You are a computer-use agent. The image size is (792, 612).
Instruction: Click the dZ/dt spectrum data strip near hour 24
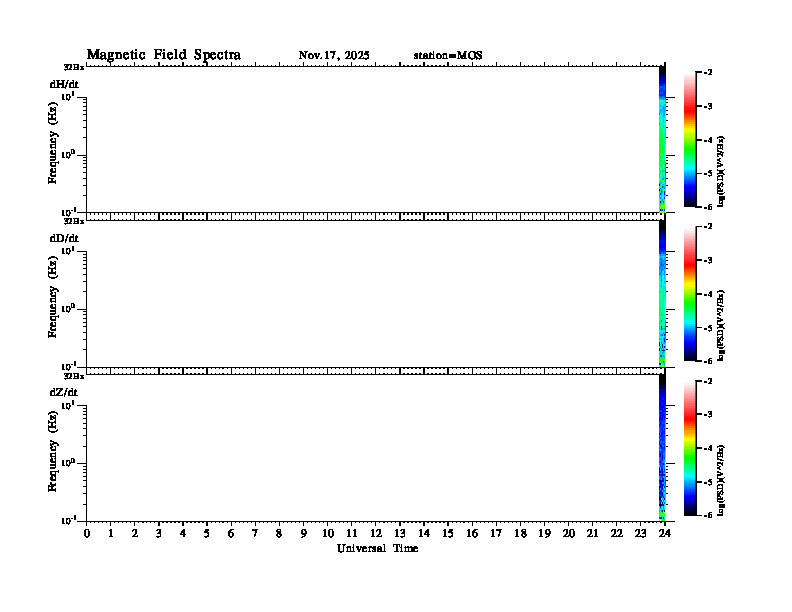pyautogui.click(x=662, y=447)
